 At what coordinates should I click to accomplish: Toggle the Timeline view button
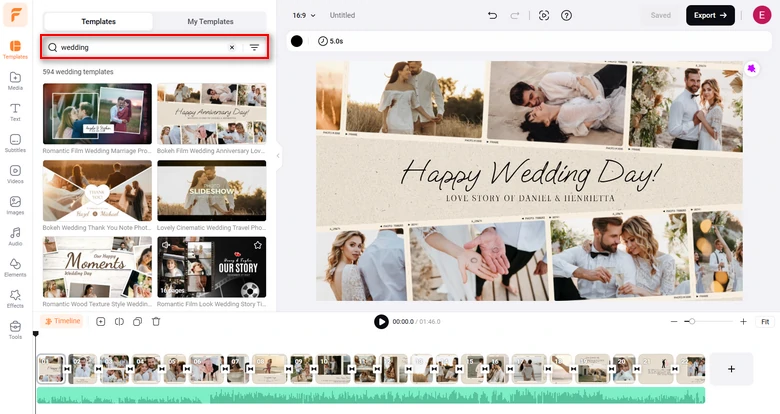pos(63,321)
